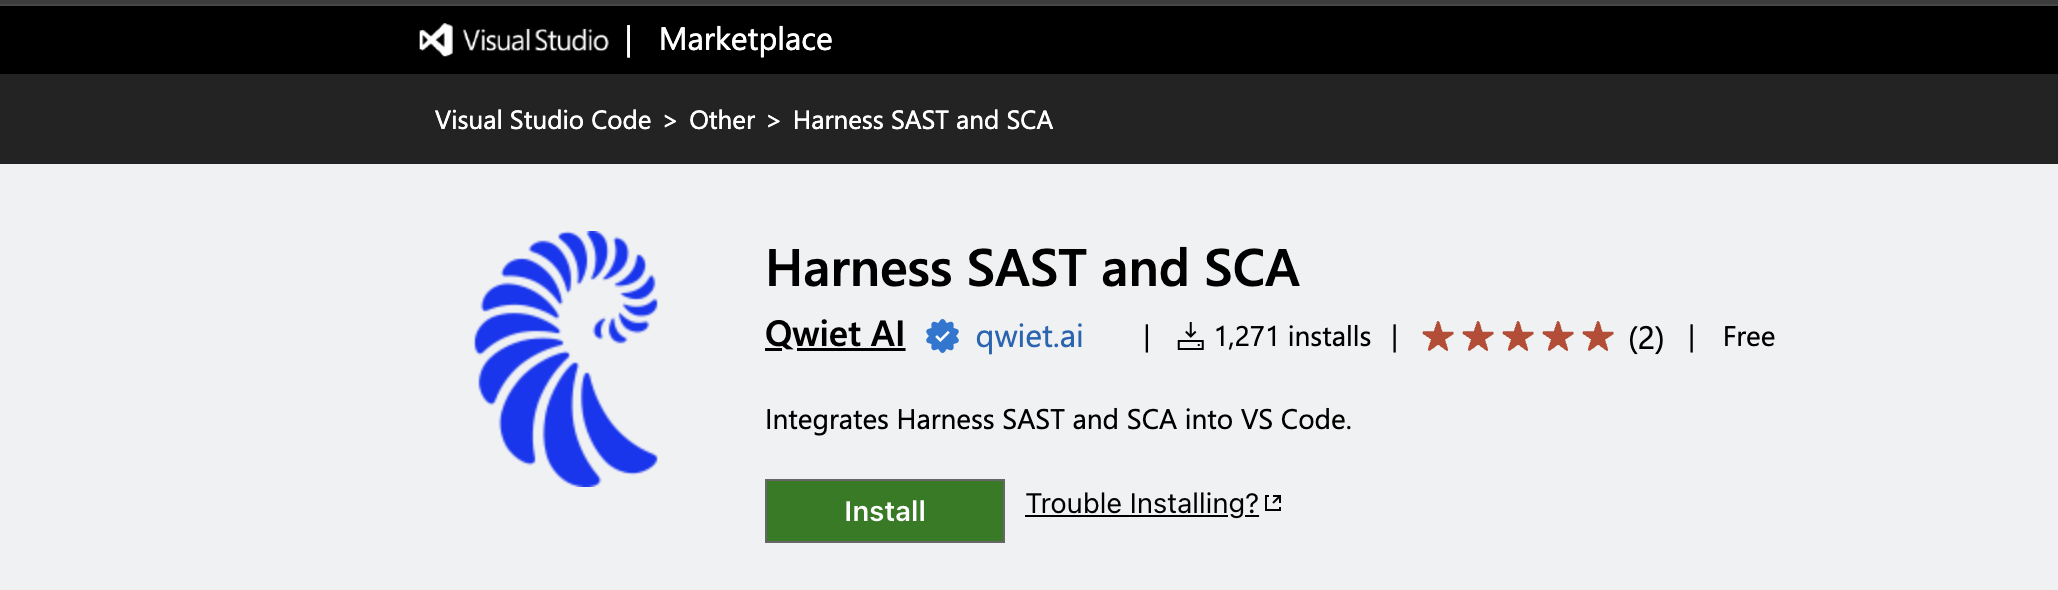
Task: Click the installs download icon
Action: pos(1191,336)
